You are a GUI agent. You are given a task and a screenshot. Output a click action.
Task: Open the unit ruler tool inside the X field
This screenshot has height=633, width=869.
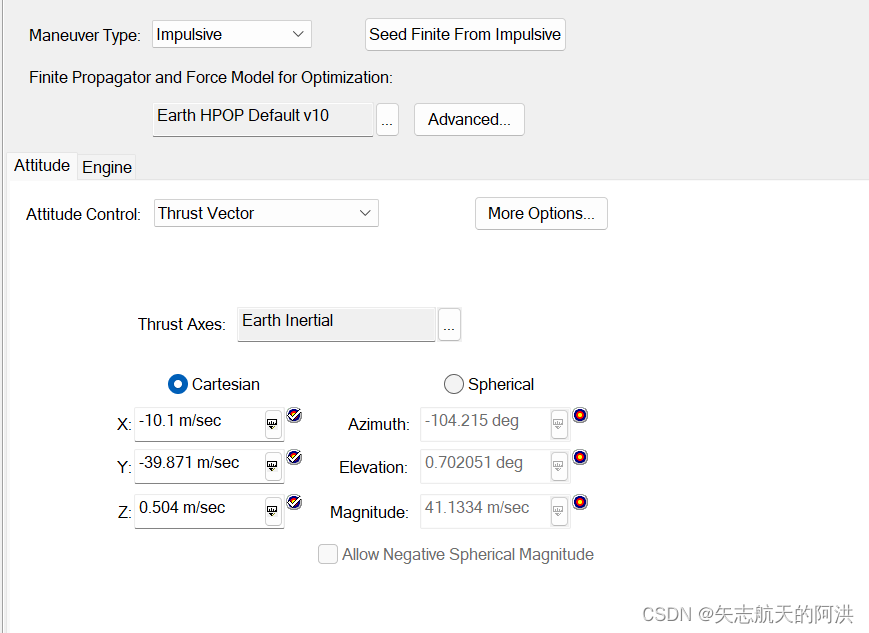(x=273, y=425)
